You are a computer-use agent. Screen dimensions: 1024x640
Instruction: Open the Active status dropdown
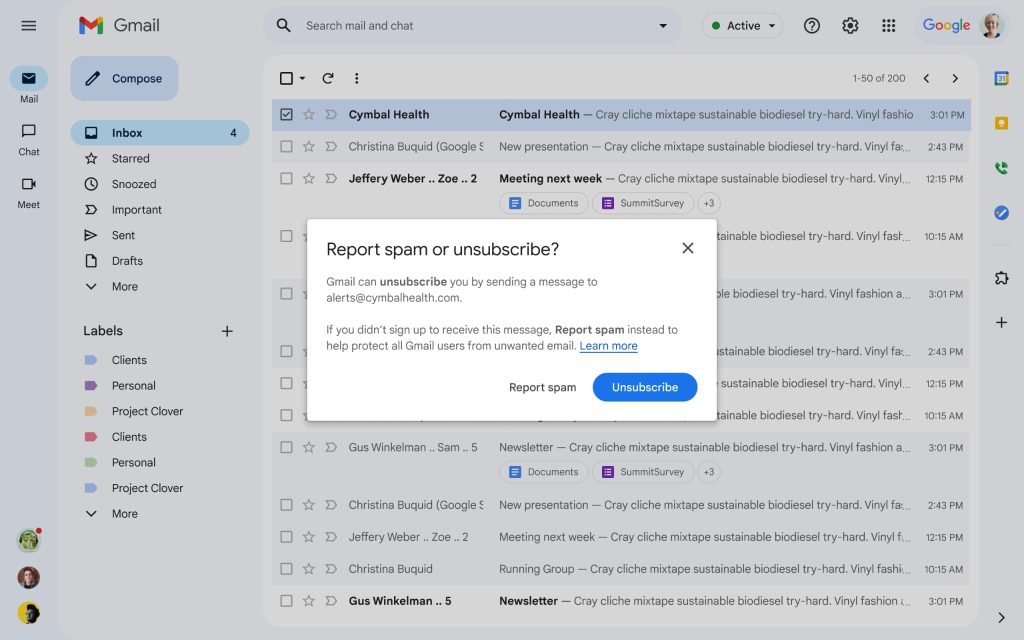click(x=741, y=25)
